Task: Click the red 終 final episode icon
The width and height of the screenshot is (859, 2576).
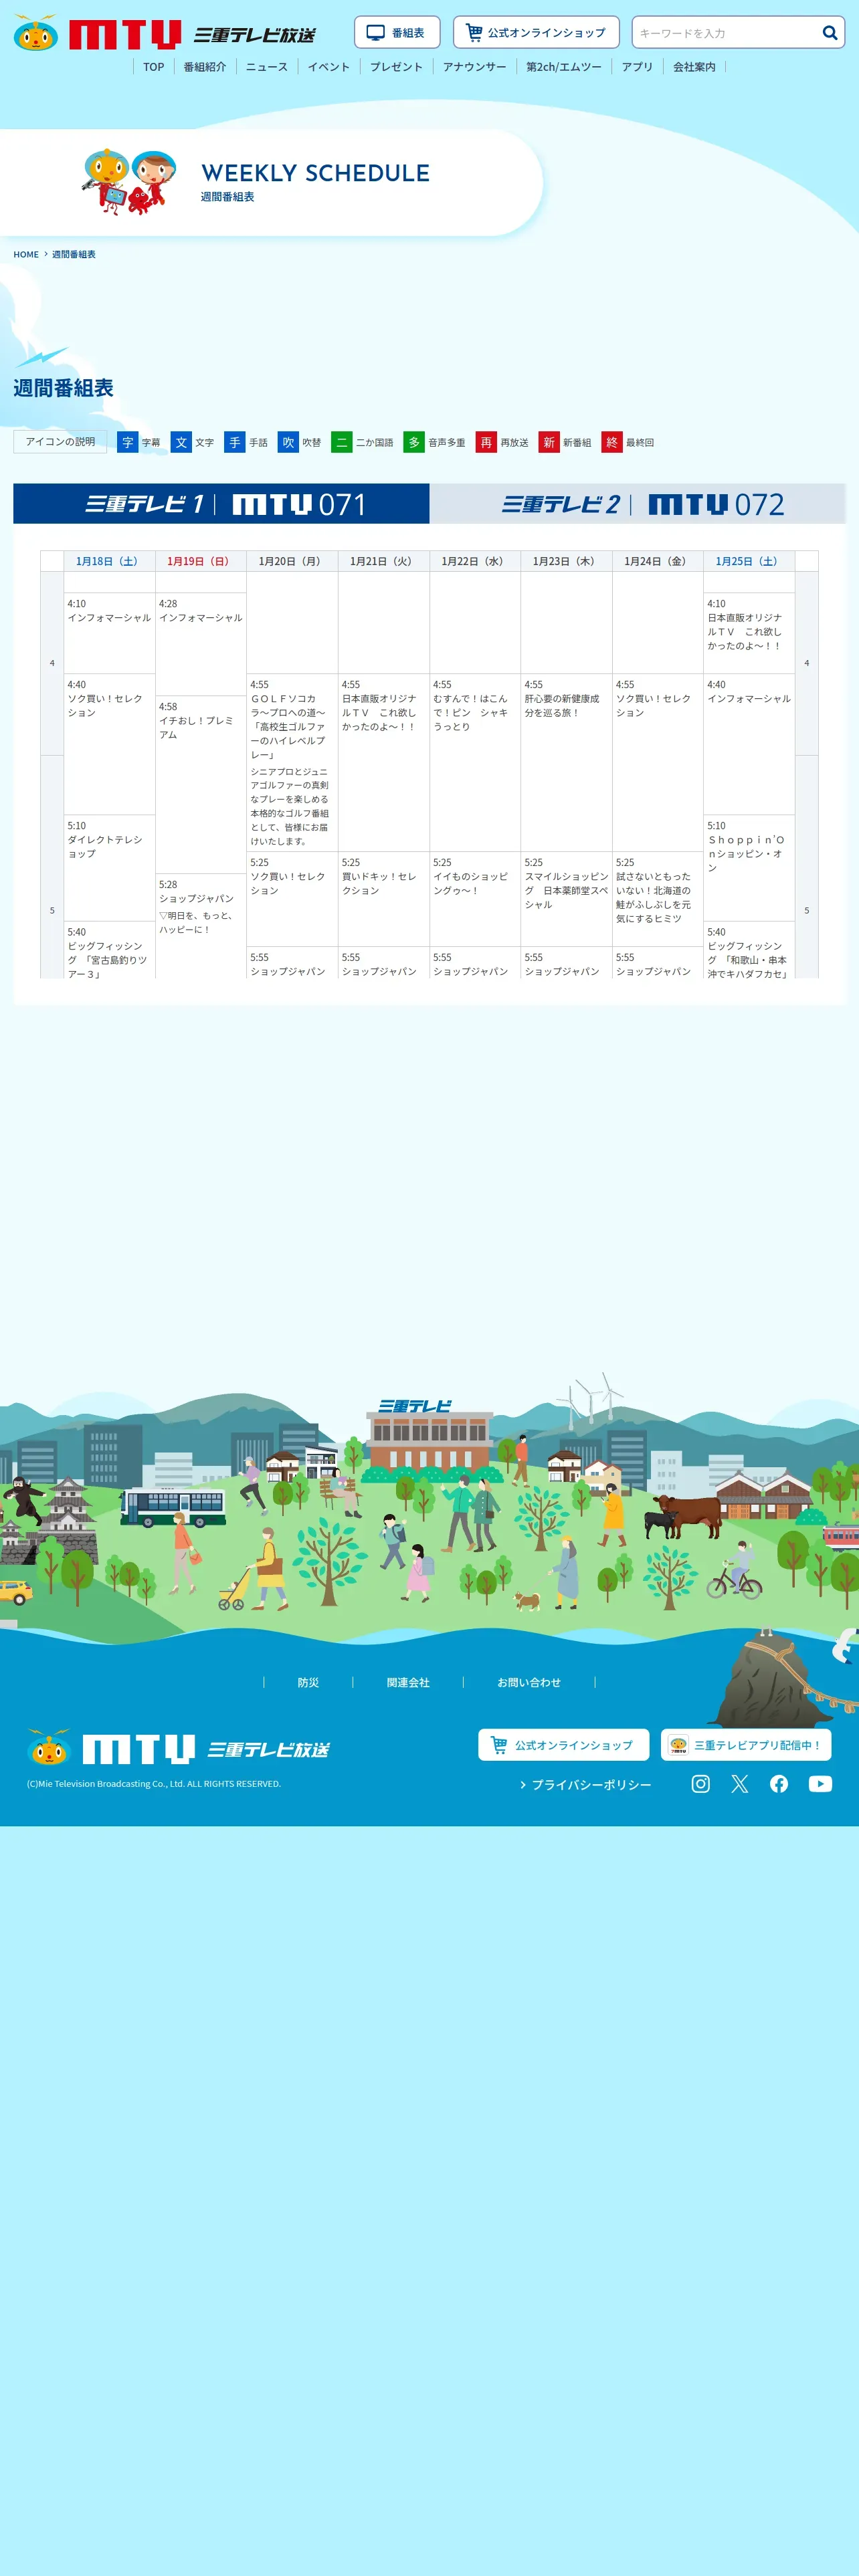Action: tap(612, 442)
